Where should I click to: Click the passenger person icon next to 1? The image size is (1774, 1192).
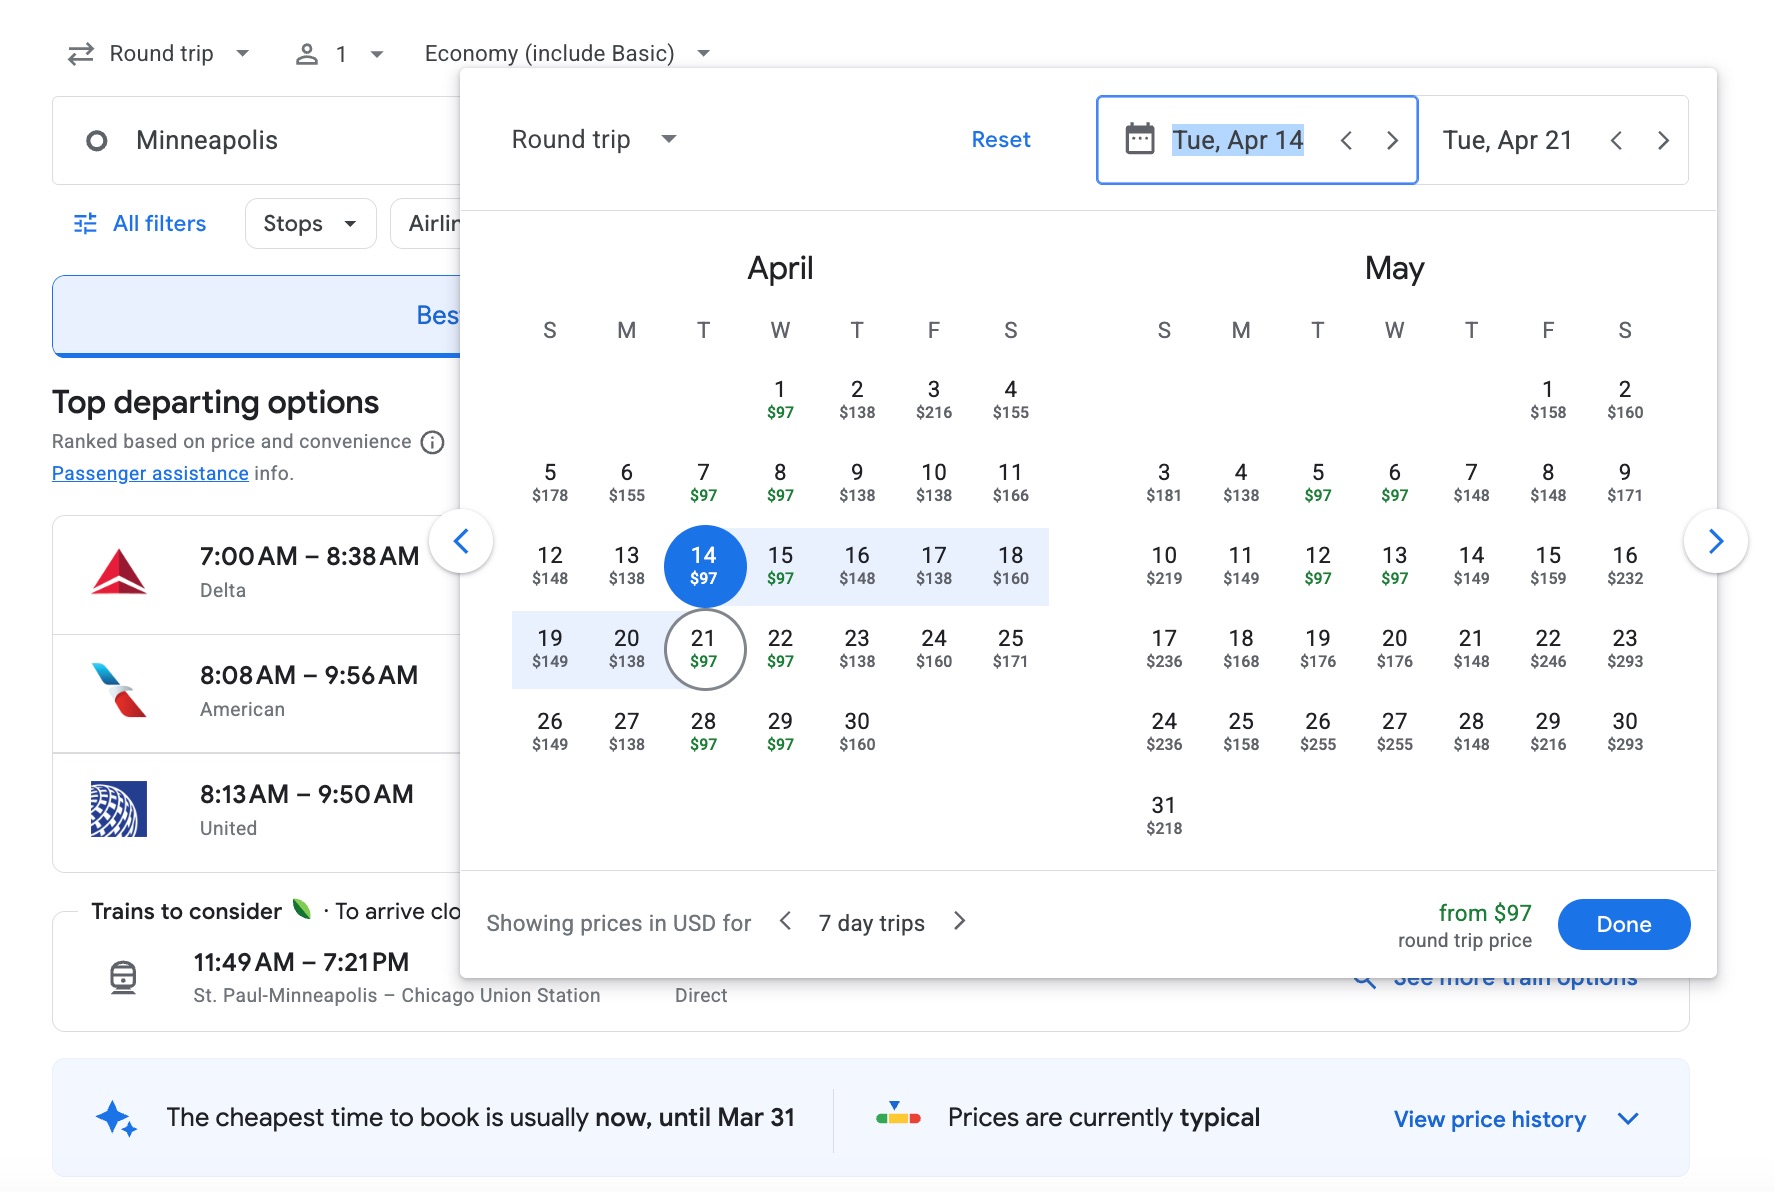coord(308,52)
